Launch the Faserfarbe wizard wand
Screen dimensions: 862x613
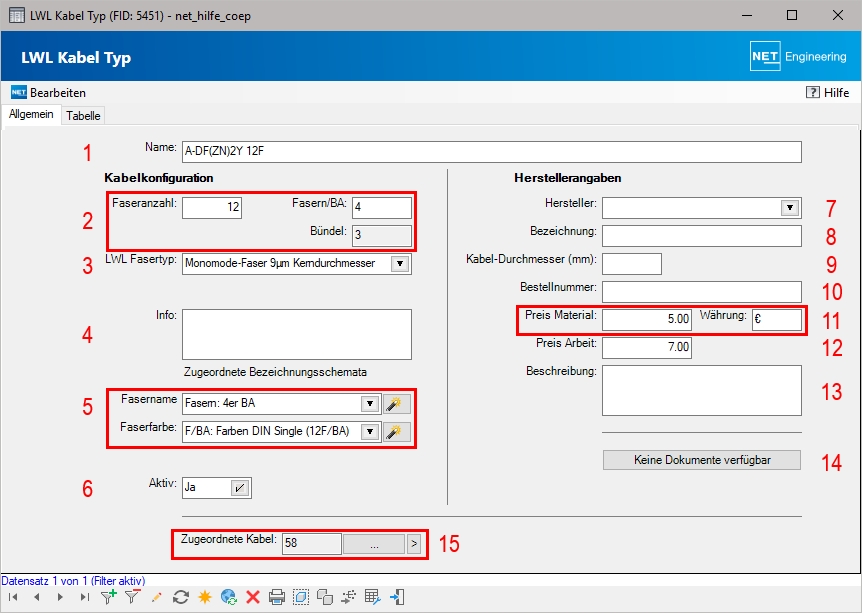coord(396,432)
